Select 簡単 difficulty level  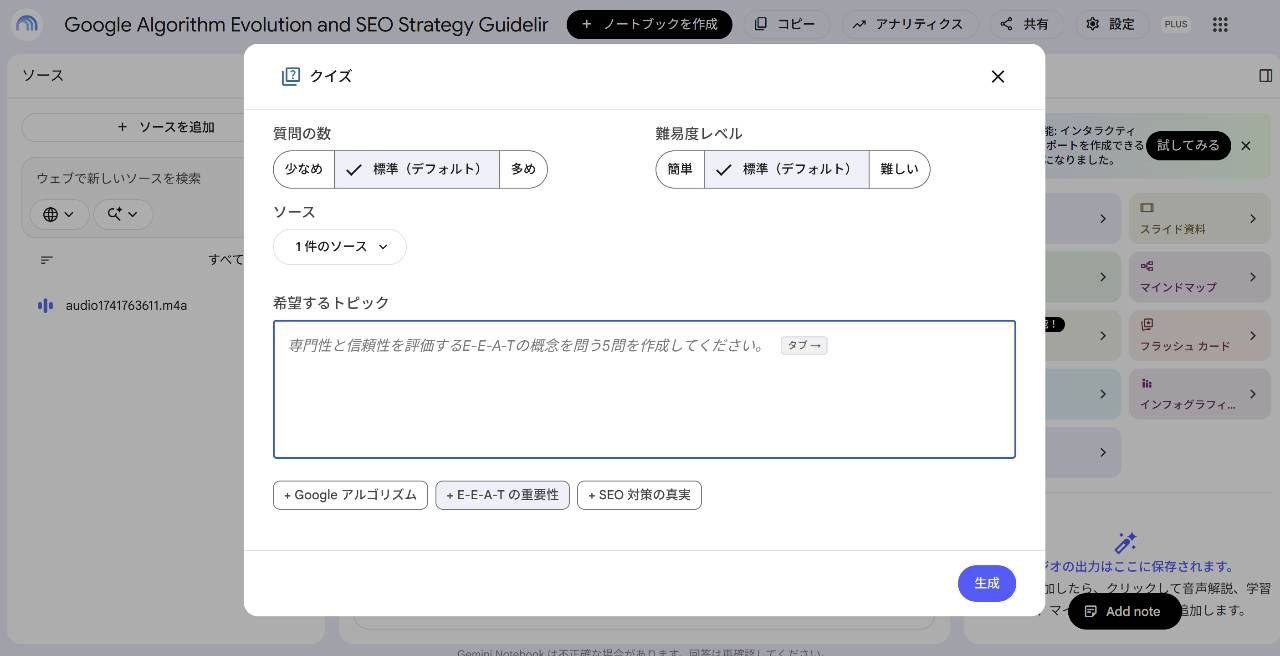[x=680, y=169]
